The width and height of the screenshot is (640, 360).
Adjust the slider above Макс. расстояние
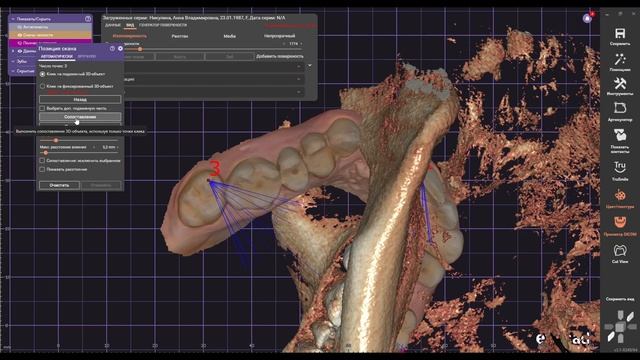coord(56,140)
